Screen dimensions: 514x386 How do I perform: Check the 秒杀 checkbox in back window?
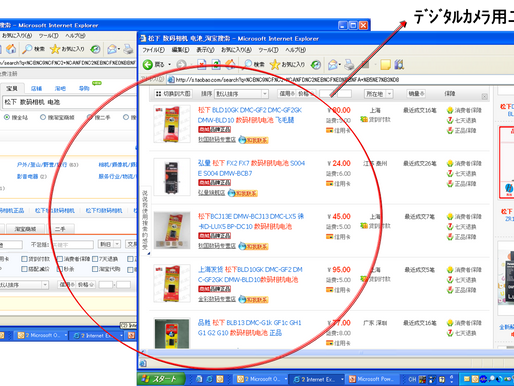pyautogui.click(x=60, y=269)
